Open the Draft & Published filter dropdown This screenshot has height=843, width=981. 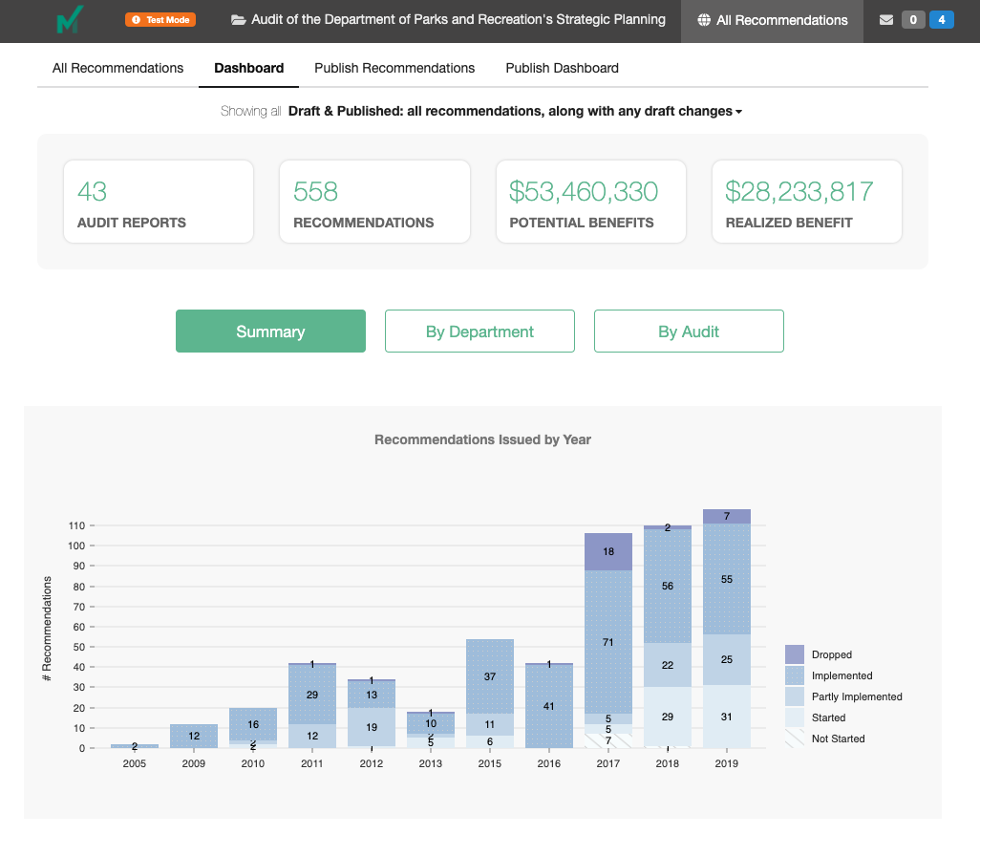(x=515, y=111)
